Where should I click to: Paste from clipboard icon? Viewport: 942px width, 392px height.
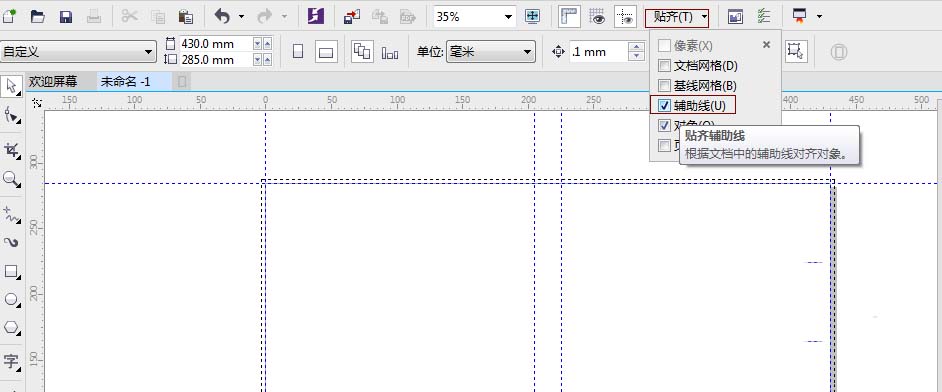186,17
